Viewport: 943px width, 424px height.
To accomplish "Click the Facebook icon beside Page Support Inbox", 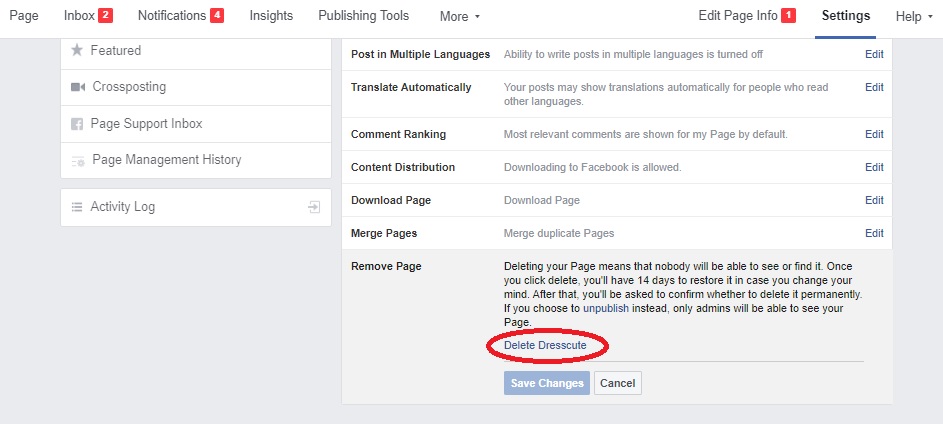I will (x=77, y=124).
